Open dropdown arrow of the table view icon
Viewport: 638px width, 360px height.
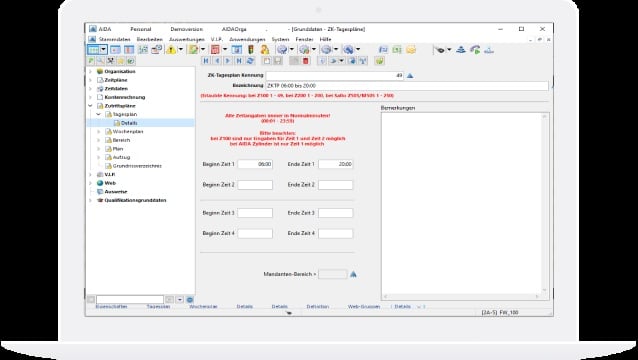[103, 50]
